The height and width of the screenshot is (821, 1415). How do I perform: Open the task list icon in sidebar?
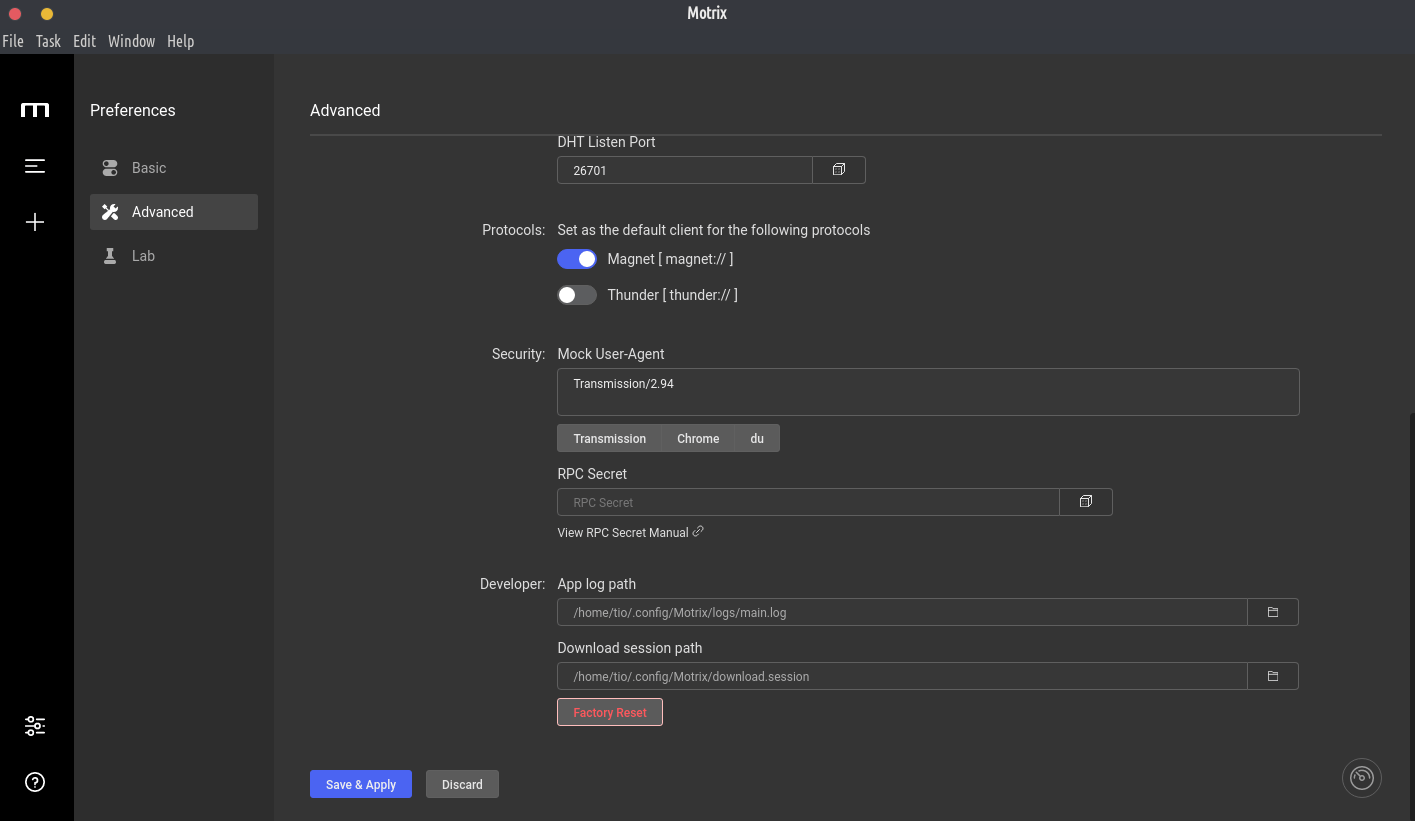pyautogui.click(x=35, y=166)
